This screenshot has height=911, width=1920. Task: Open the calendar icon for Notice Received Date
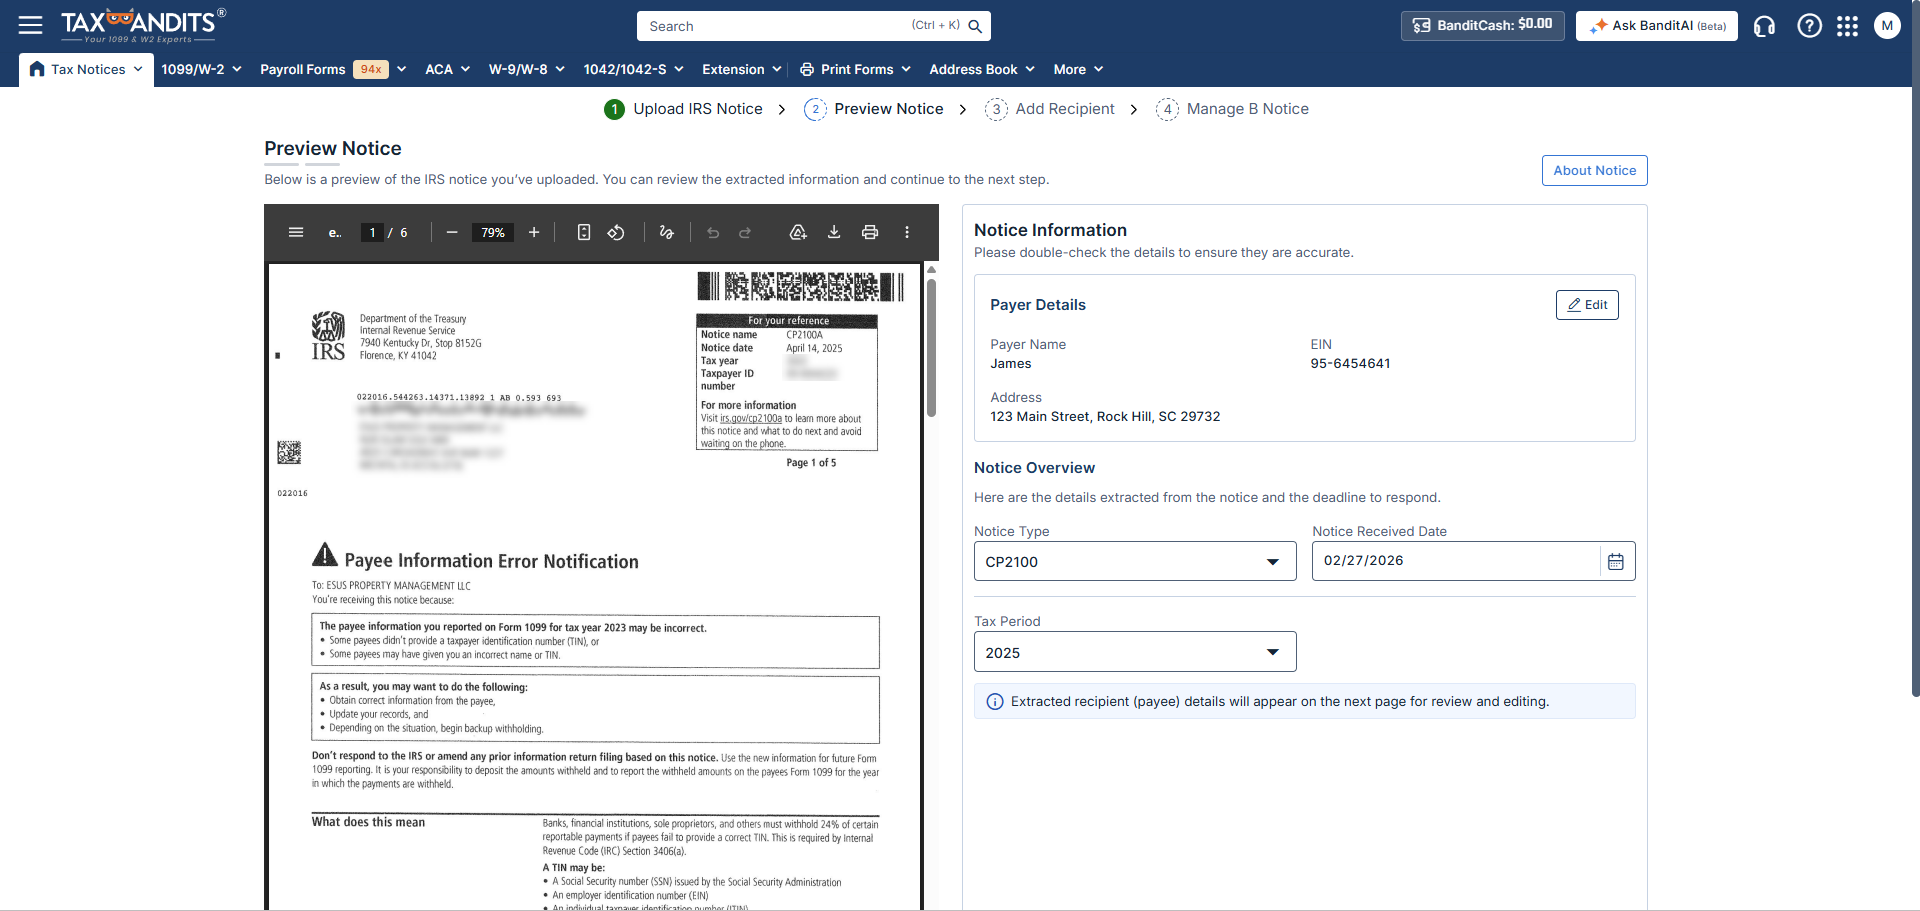coord(1616,561)
